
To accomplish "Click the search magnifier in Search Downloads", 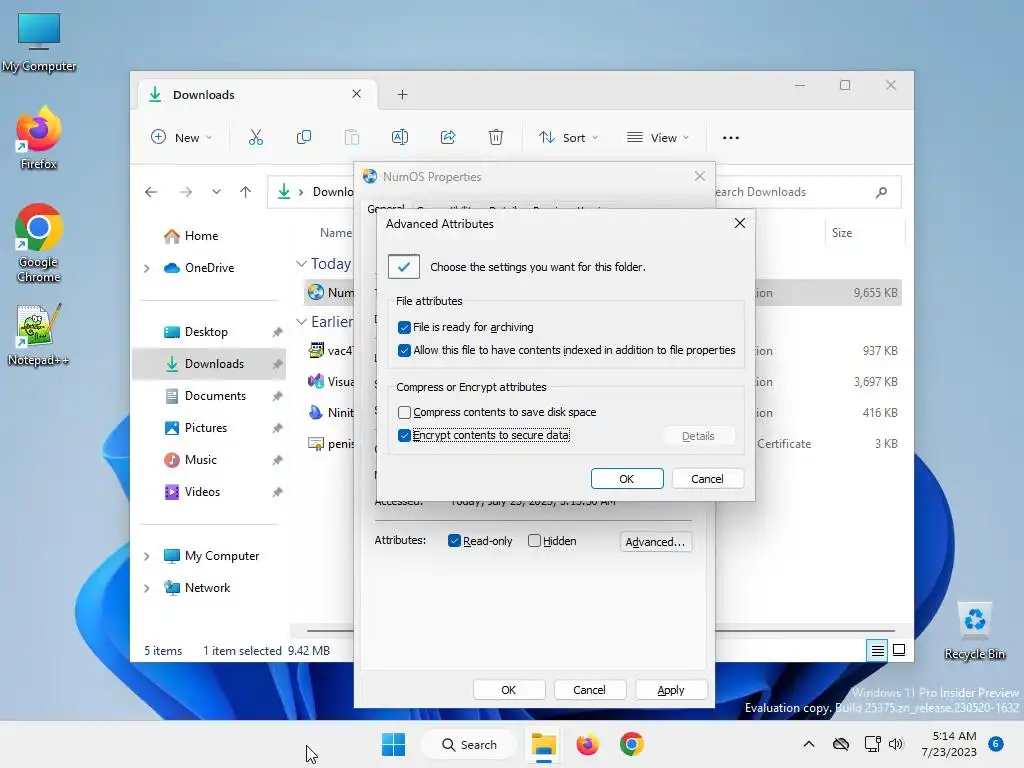I will pyautogui.click(x=881, y=192).
